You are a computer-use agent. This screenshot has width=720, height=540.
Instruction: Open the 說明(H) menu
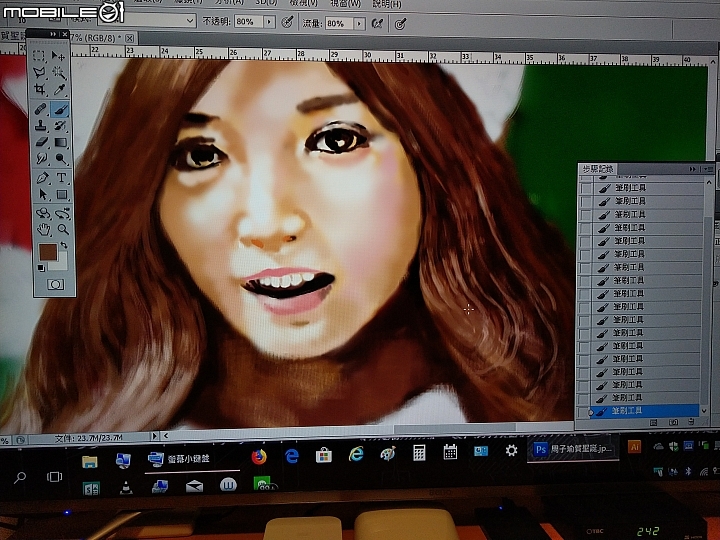(x=387, y=4)
